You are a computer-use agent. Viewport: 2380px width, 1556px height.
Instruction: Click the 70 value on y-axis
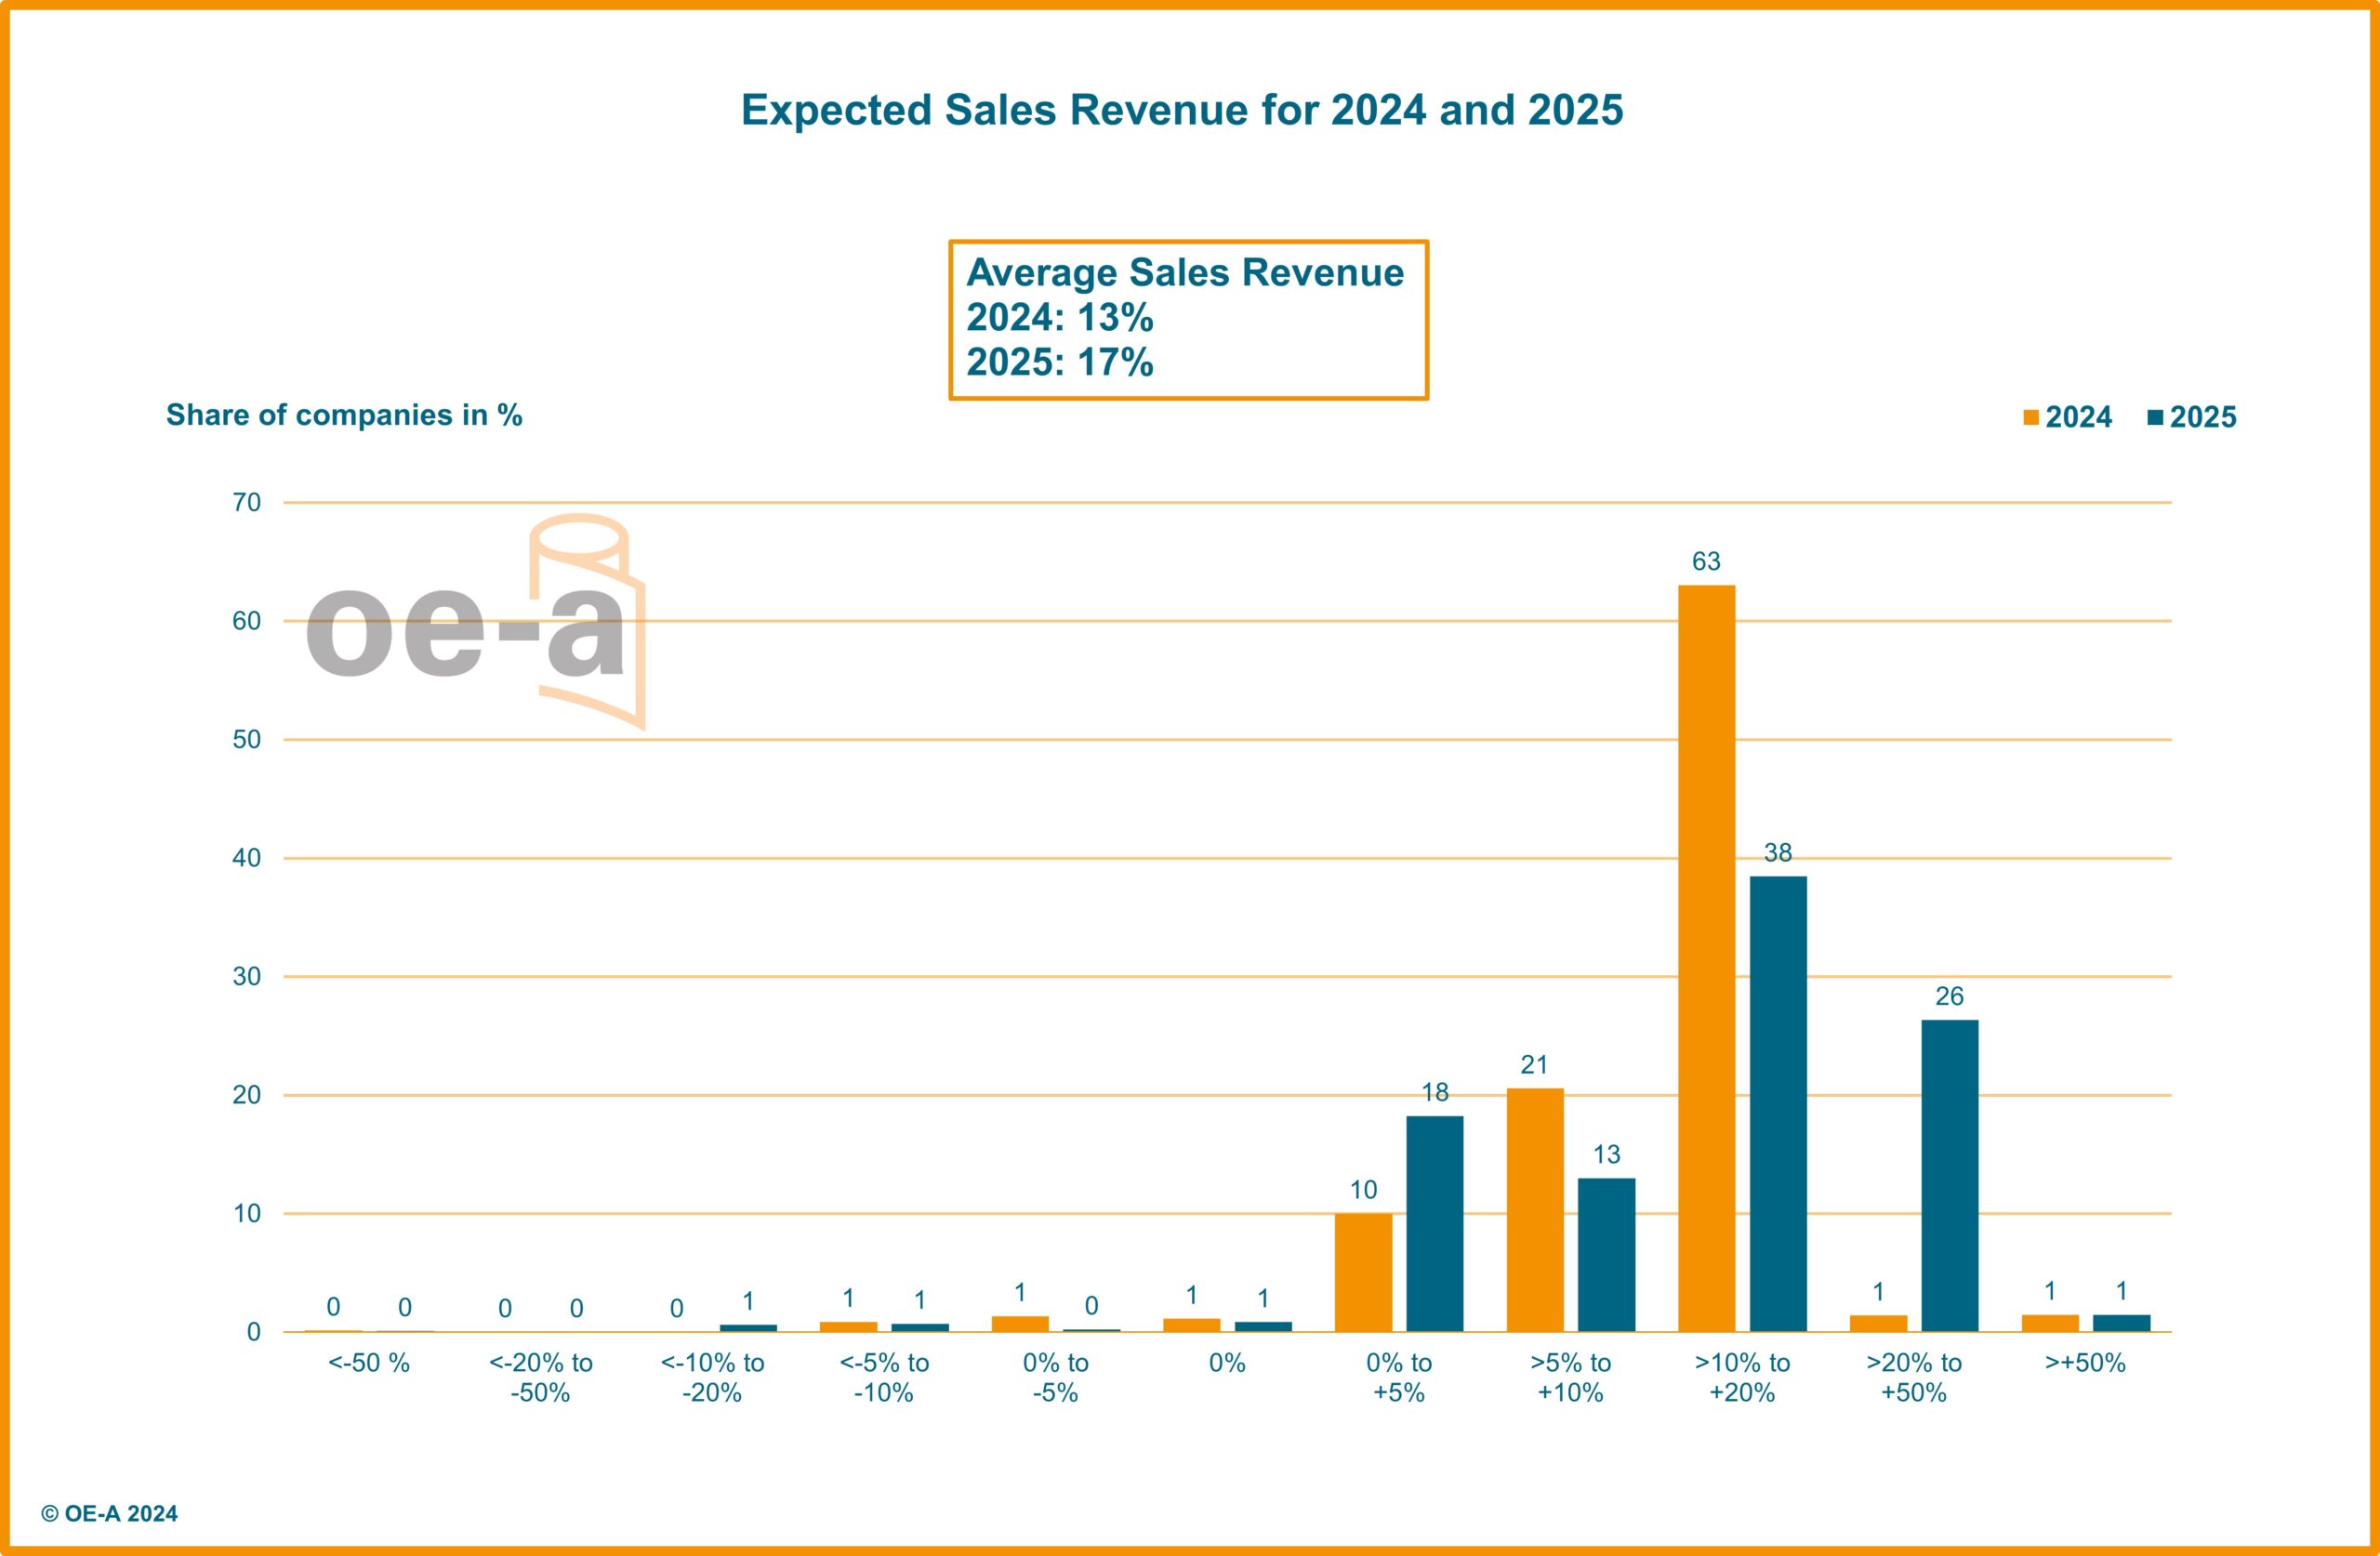click(x=246, y=502)
